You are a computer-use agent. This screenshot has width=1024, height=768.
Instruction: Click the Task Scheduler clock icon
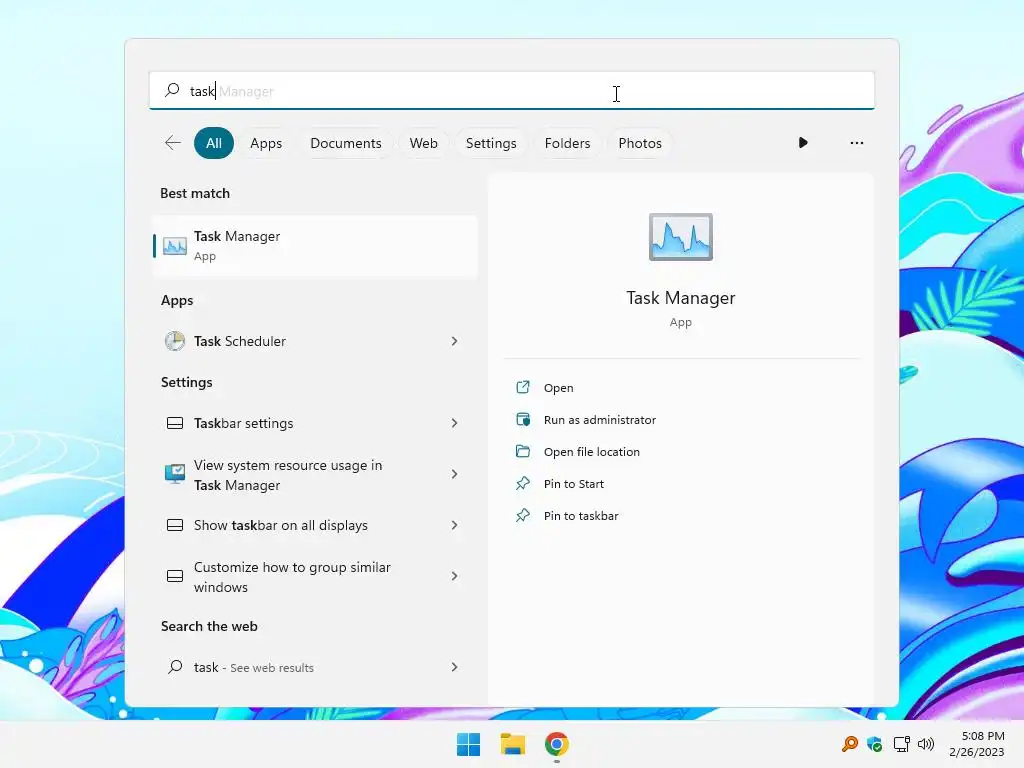pos(175,341)
